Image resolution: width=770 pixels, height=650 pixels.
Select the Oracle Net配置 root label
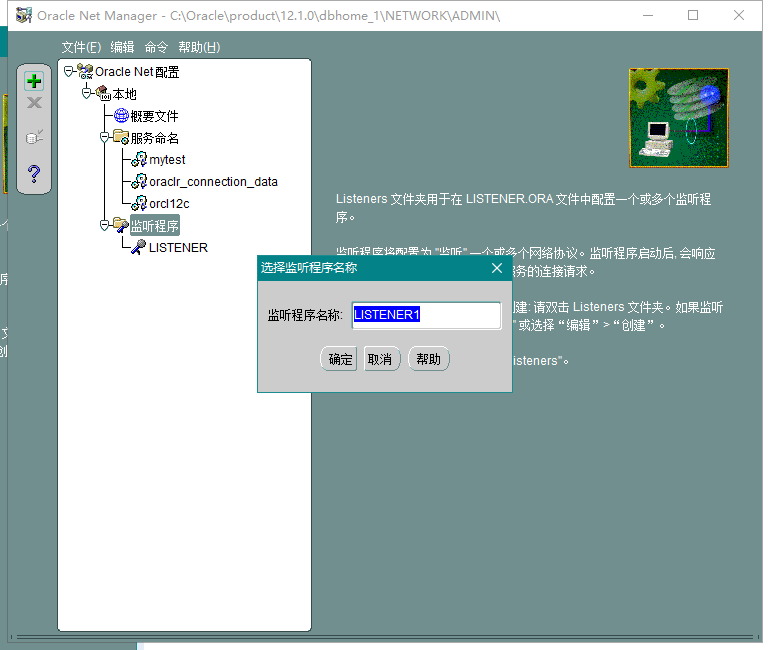coord(137,72)
